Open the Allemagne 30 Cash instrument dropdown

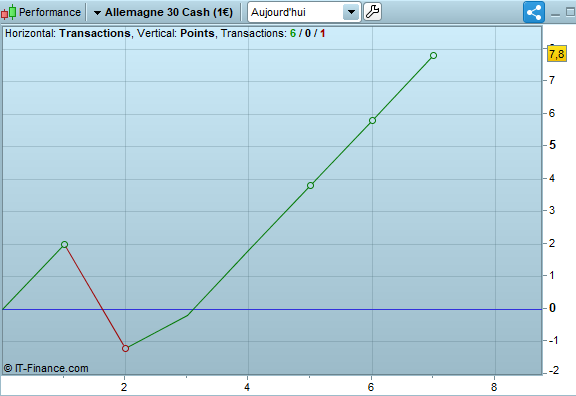163,12
